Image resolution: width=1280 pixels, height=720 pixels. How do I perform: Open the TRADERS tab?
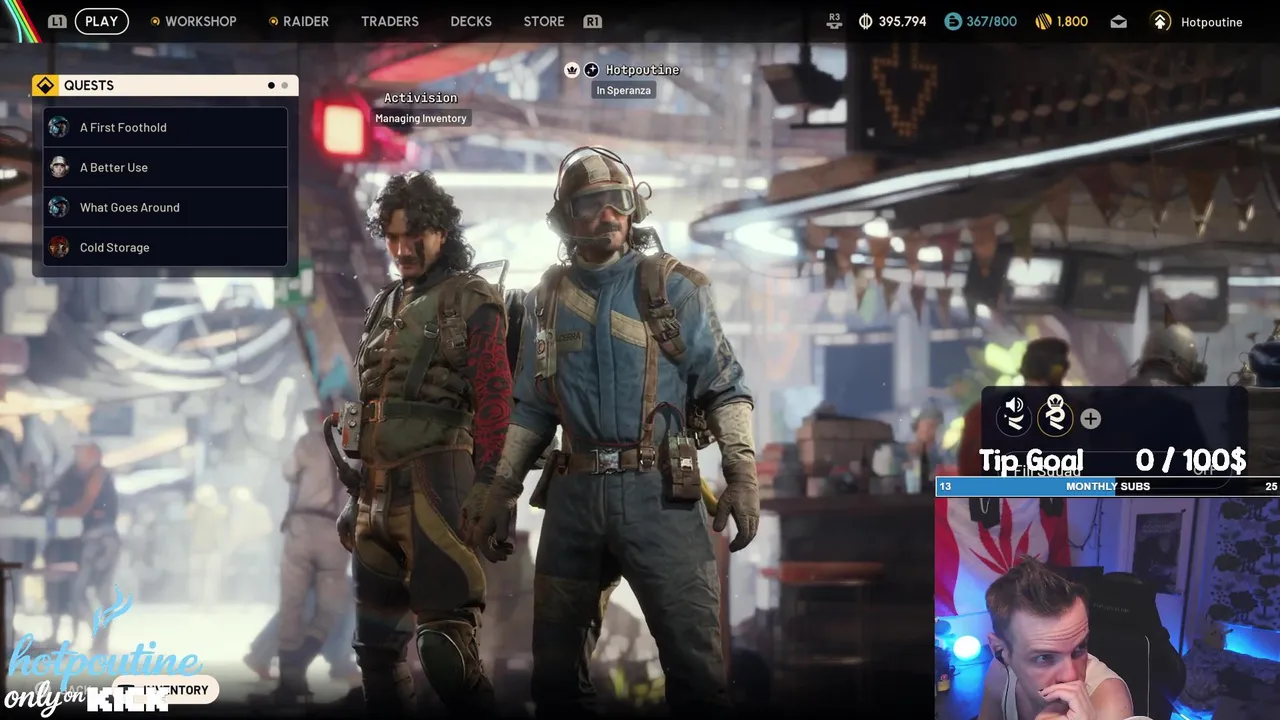pos(390,21)
